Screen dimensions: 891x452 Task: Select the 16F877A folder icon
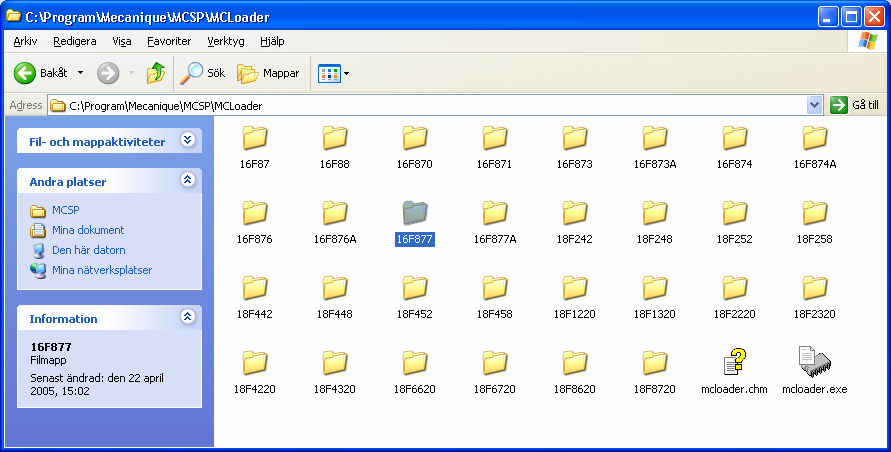click(x=494, y=213)
